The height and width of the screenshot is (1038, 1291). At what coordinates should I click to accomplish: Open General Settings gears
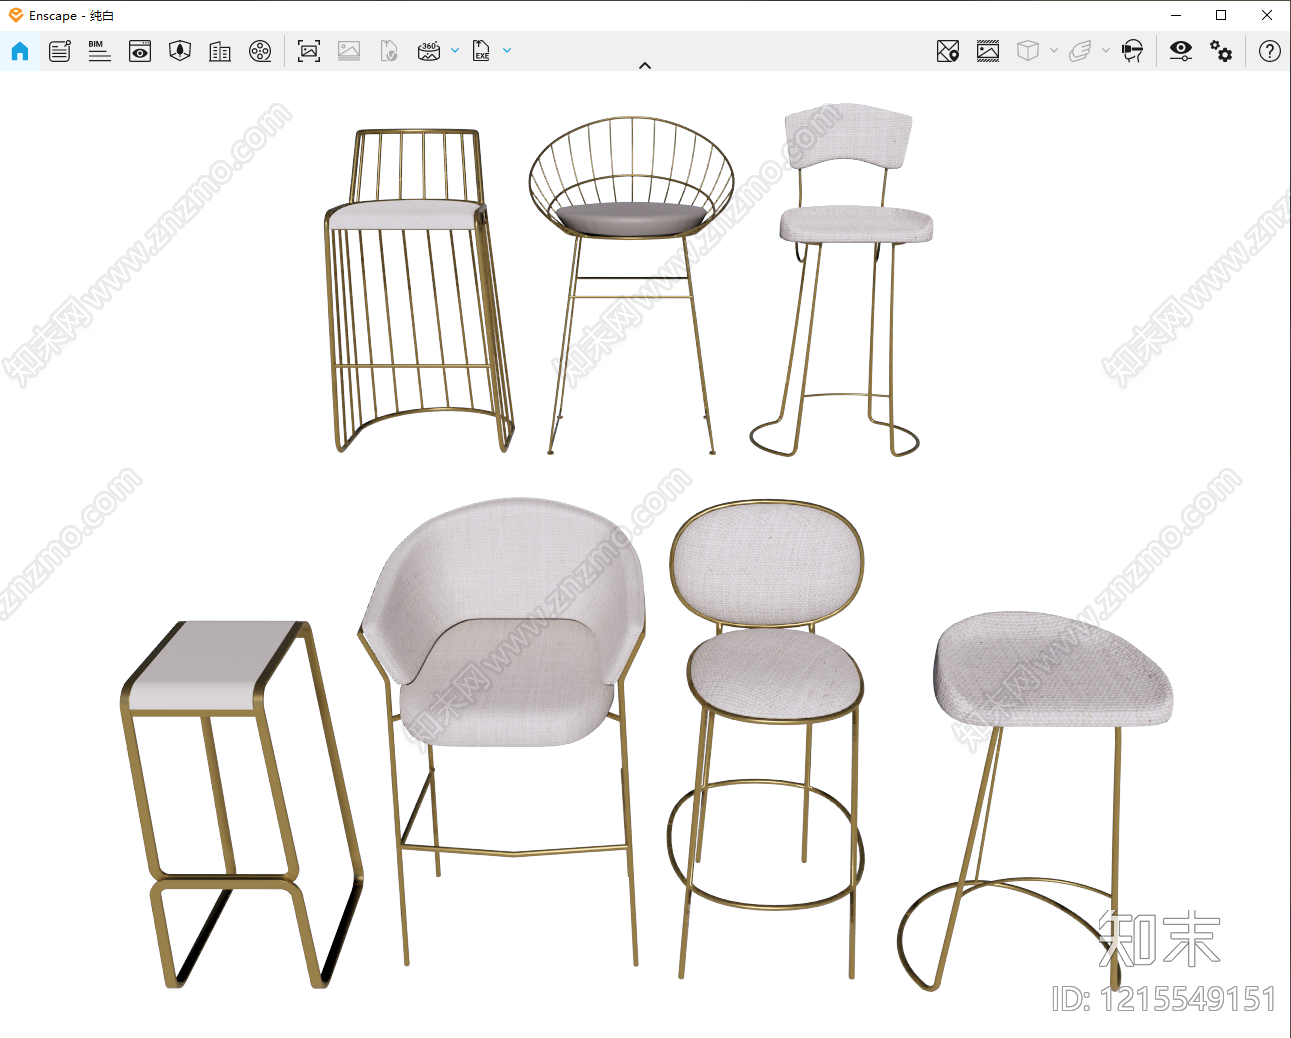(1221, 51)
